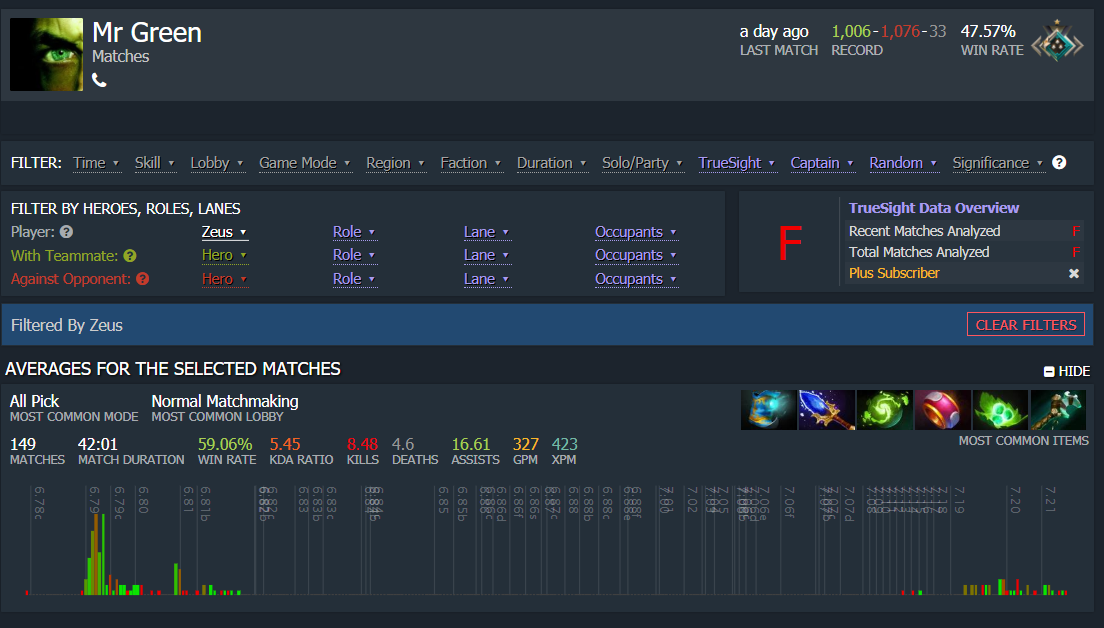Hide the averages section with HIDE toggle

[x=1067, y=371]
